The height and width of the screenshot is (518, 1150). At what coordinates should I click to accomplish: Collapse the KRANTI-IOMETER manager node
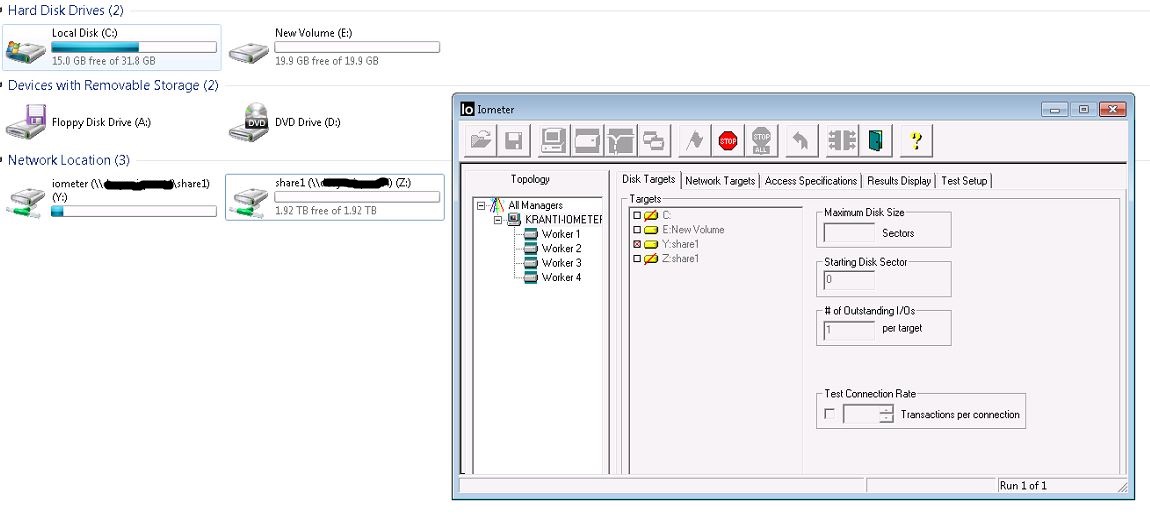point(498,219)
